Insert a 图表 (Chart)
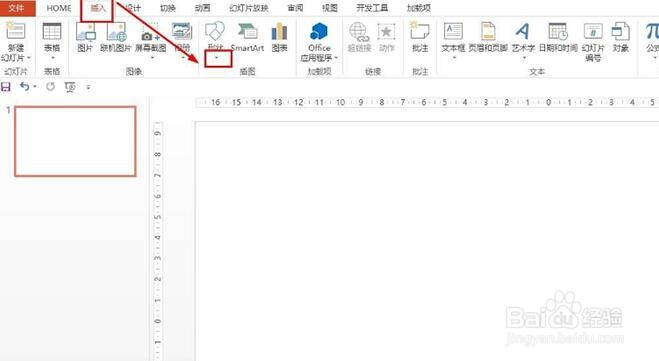Viewport: 659px width, 361px height. (279, 37)
